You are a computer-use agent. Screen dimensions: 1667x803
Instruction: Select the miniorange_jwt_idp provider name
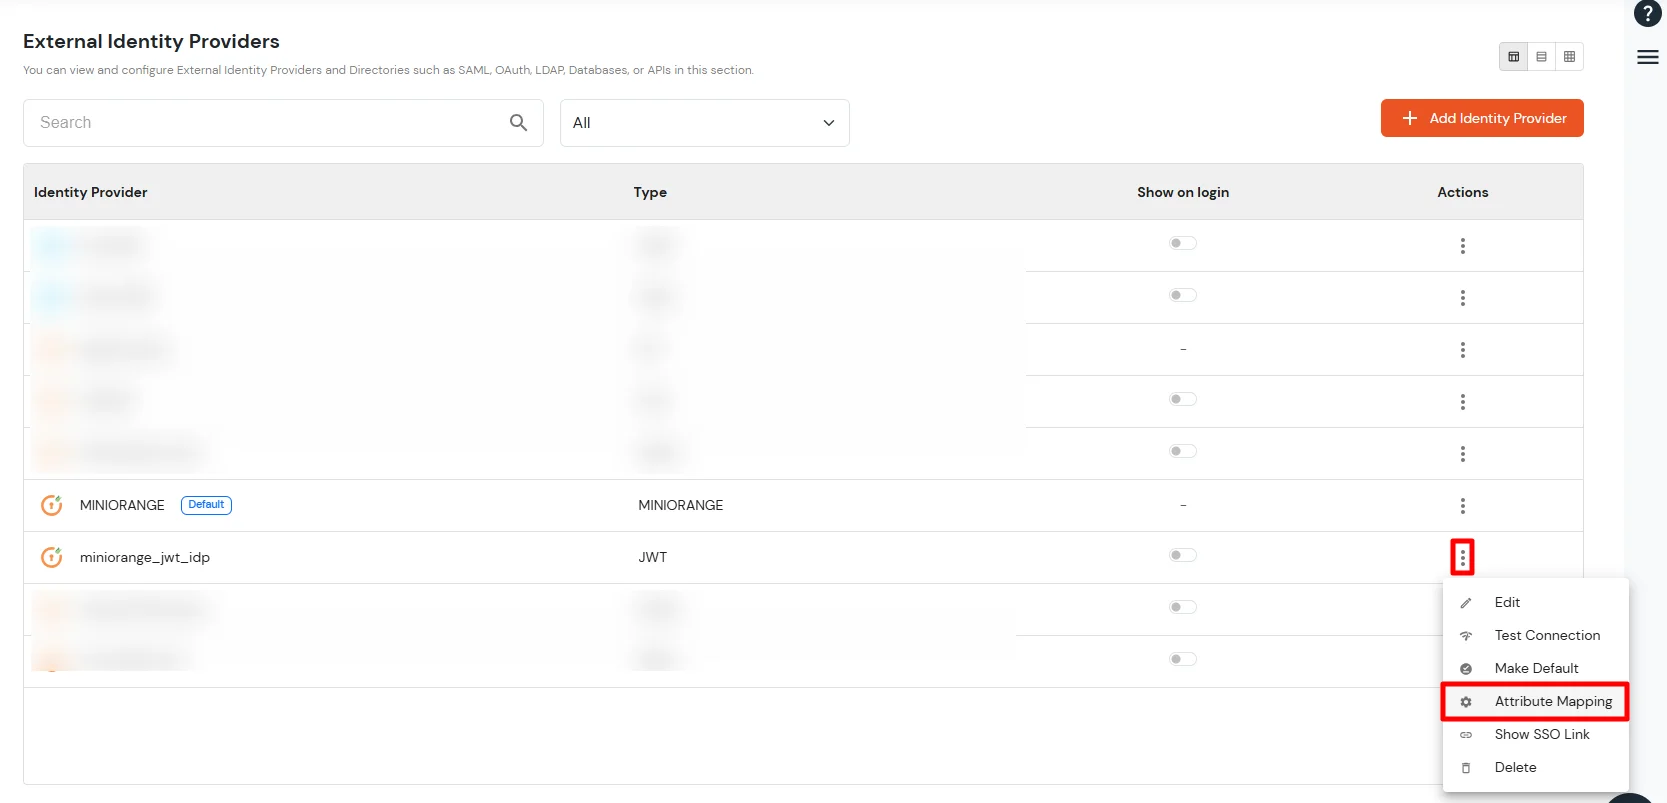click(145, 557)
